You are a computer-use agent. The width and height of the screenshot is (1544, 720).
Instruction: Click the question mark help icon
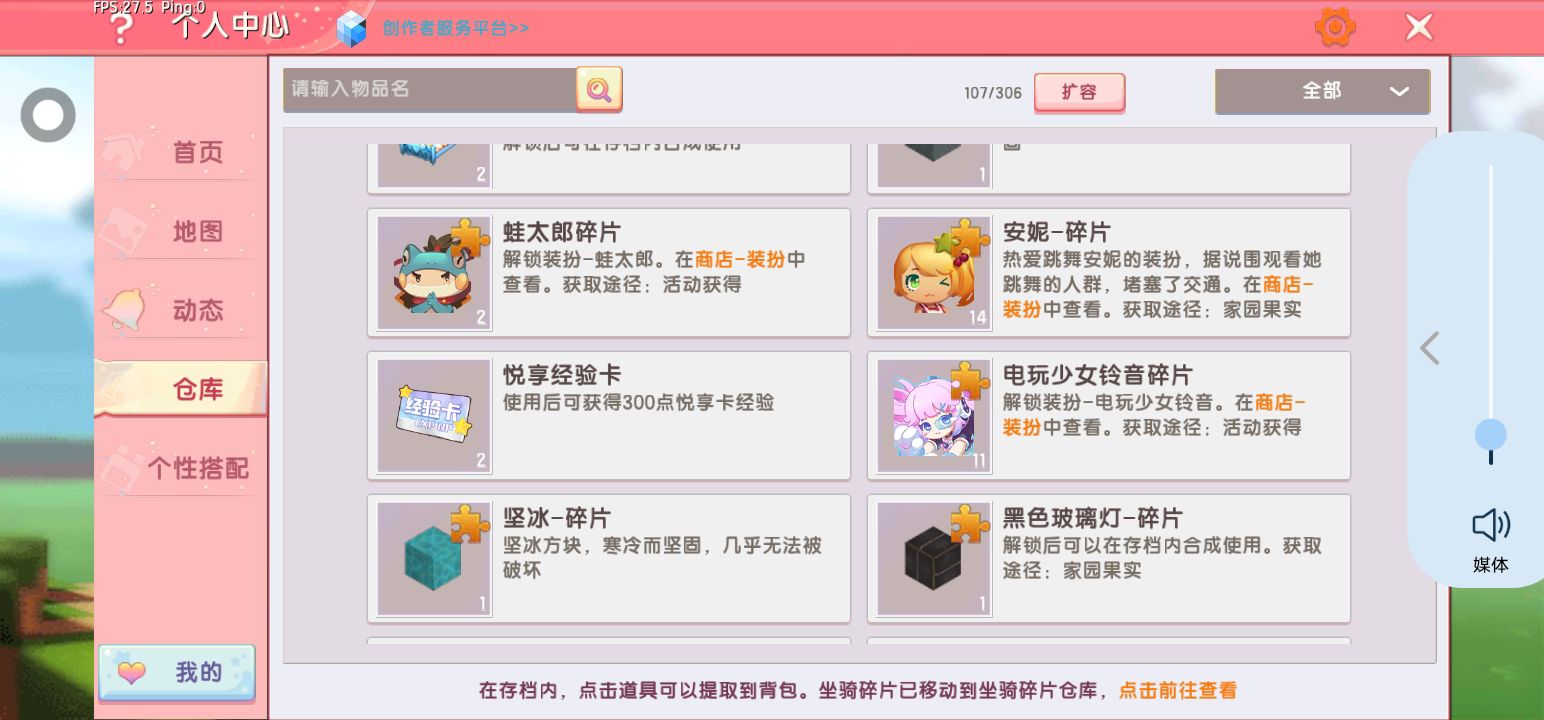121,30
